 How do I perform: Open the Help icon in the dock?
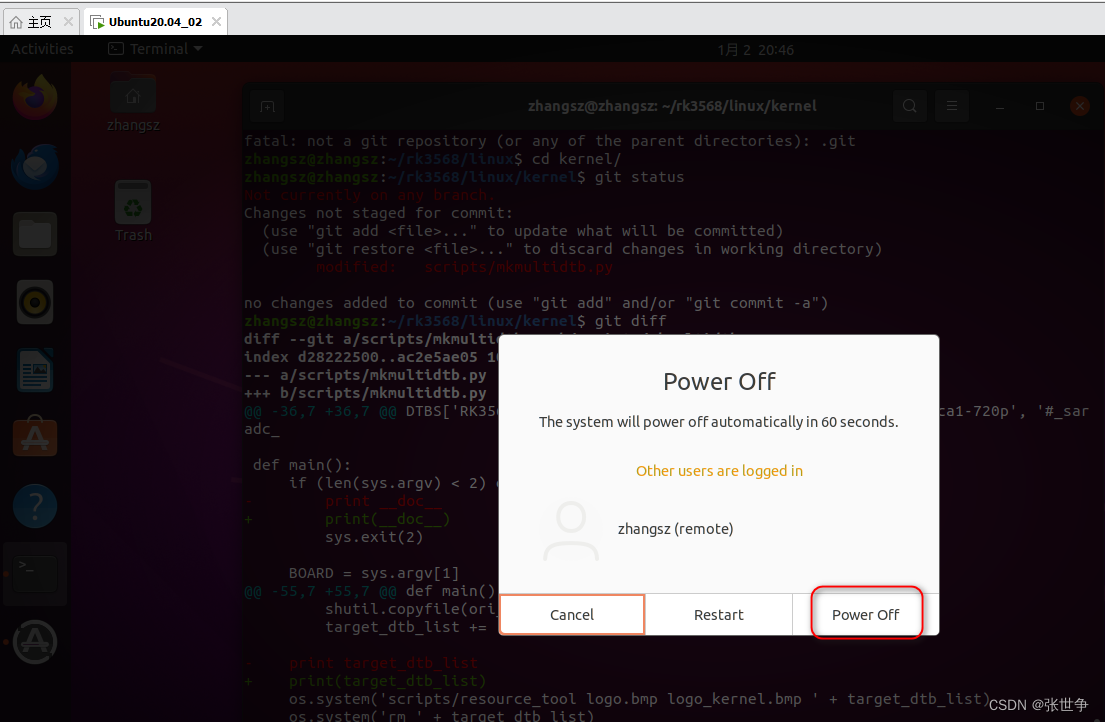(x=35, y=506)
